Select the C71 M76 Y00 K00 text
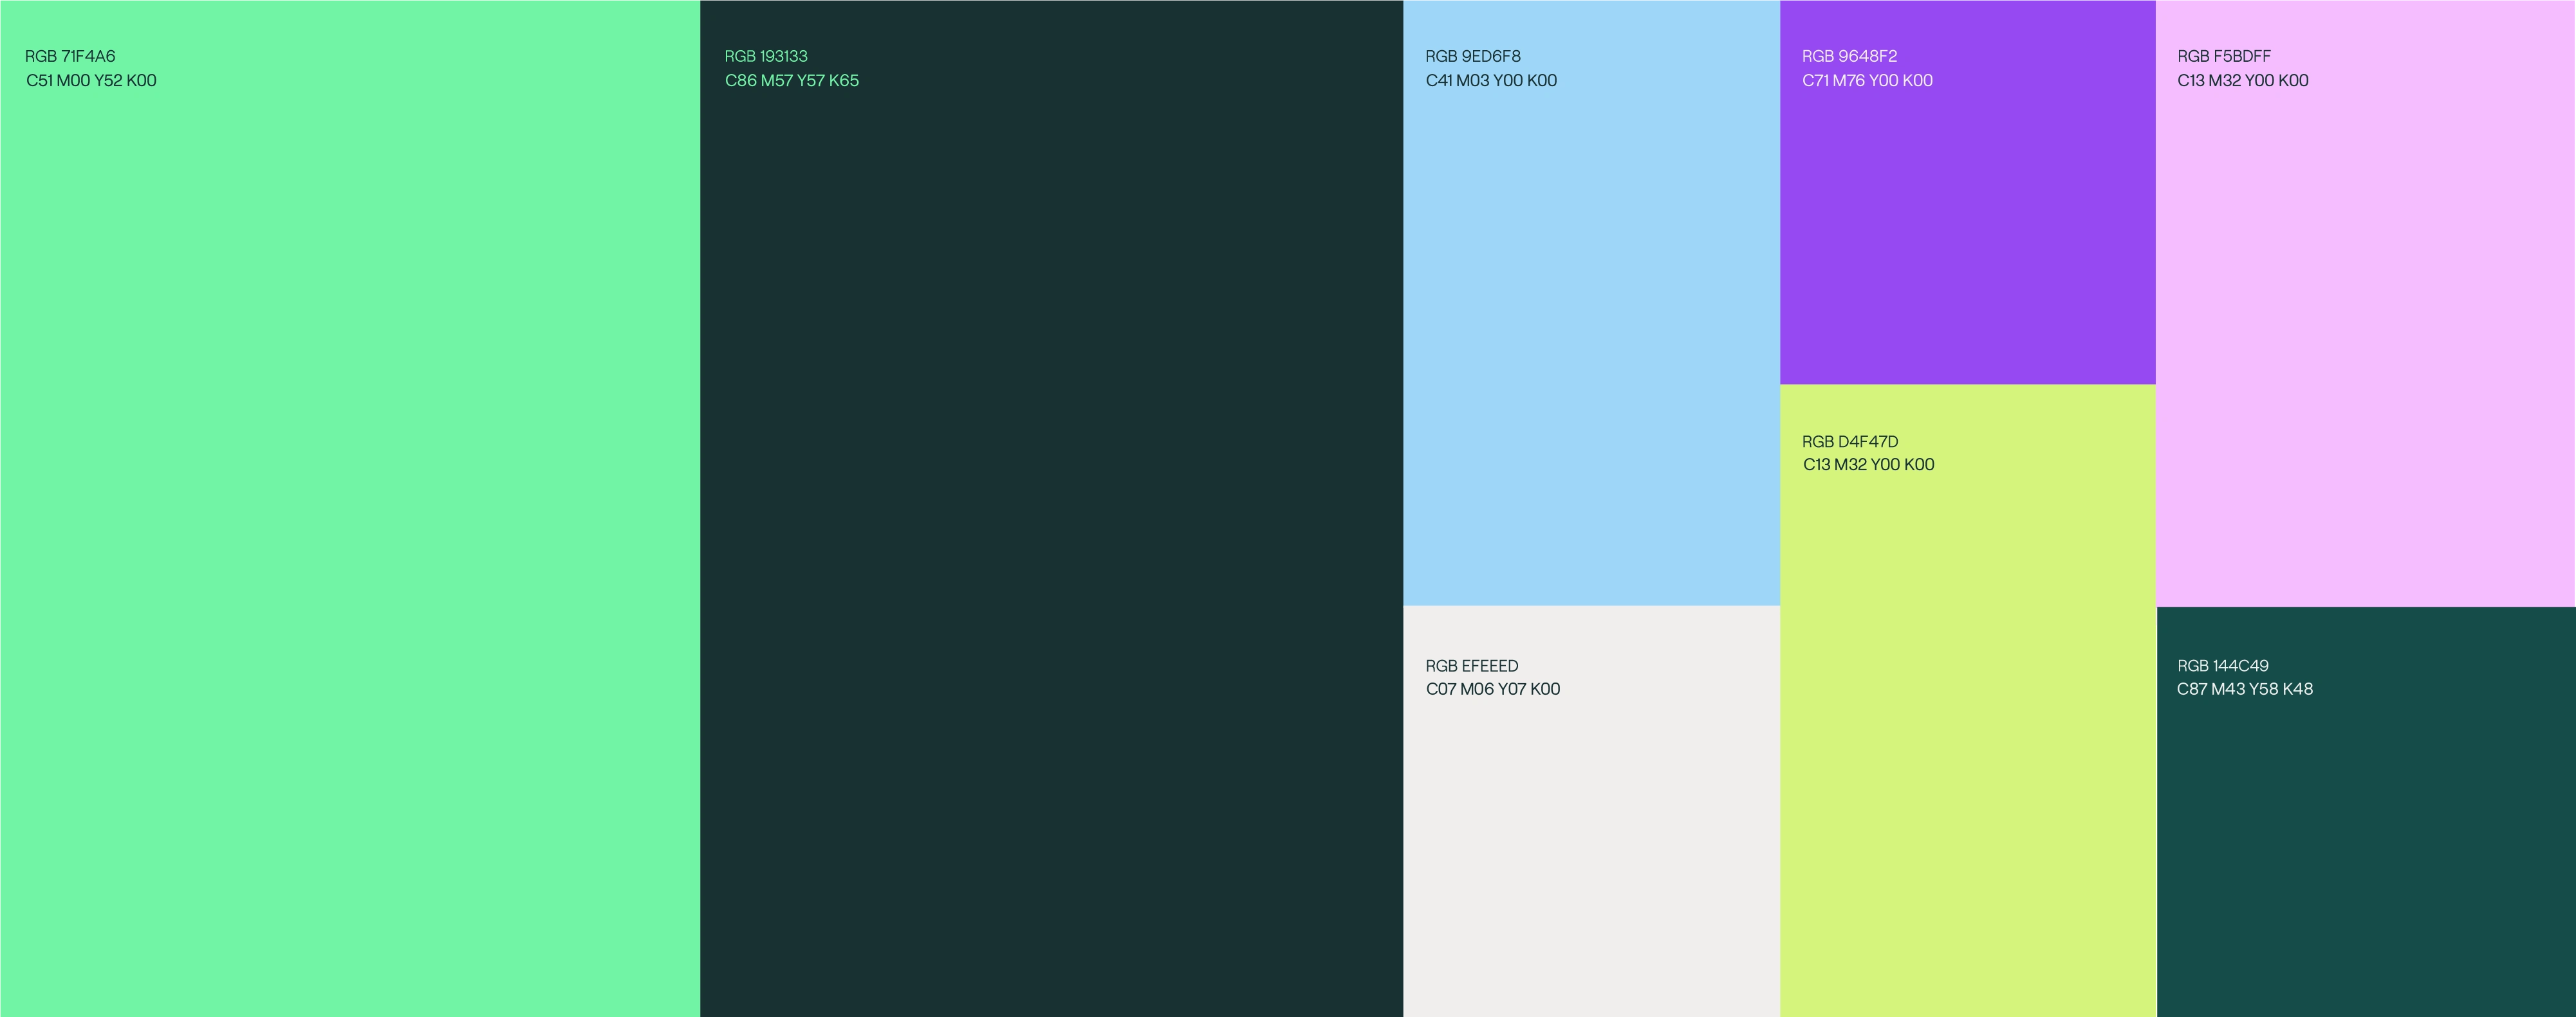The width and height of the screenshot is (2576, 1017). pos(1867,80)
